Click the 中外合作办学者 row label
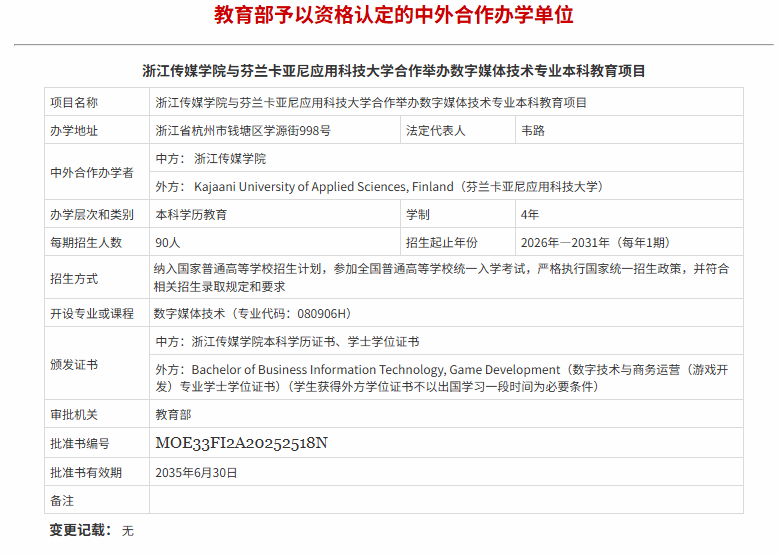 tap(92, 172)
